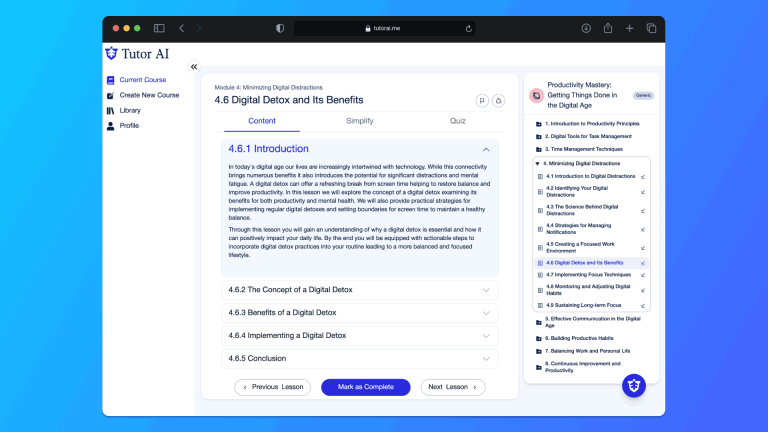
Task: Click the flag icon beside lesson title
Action: pyautogui.click(x=481, y=100)
